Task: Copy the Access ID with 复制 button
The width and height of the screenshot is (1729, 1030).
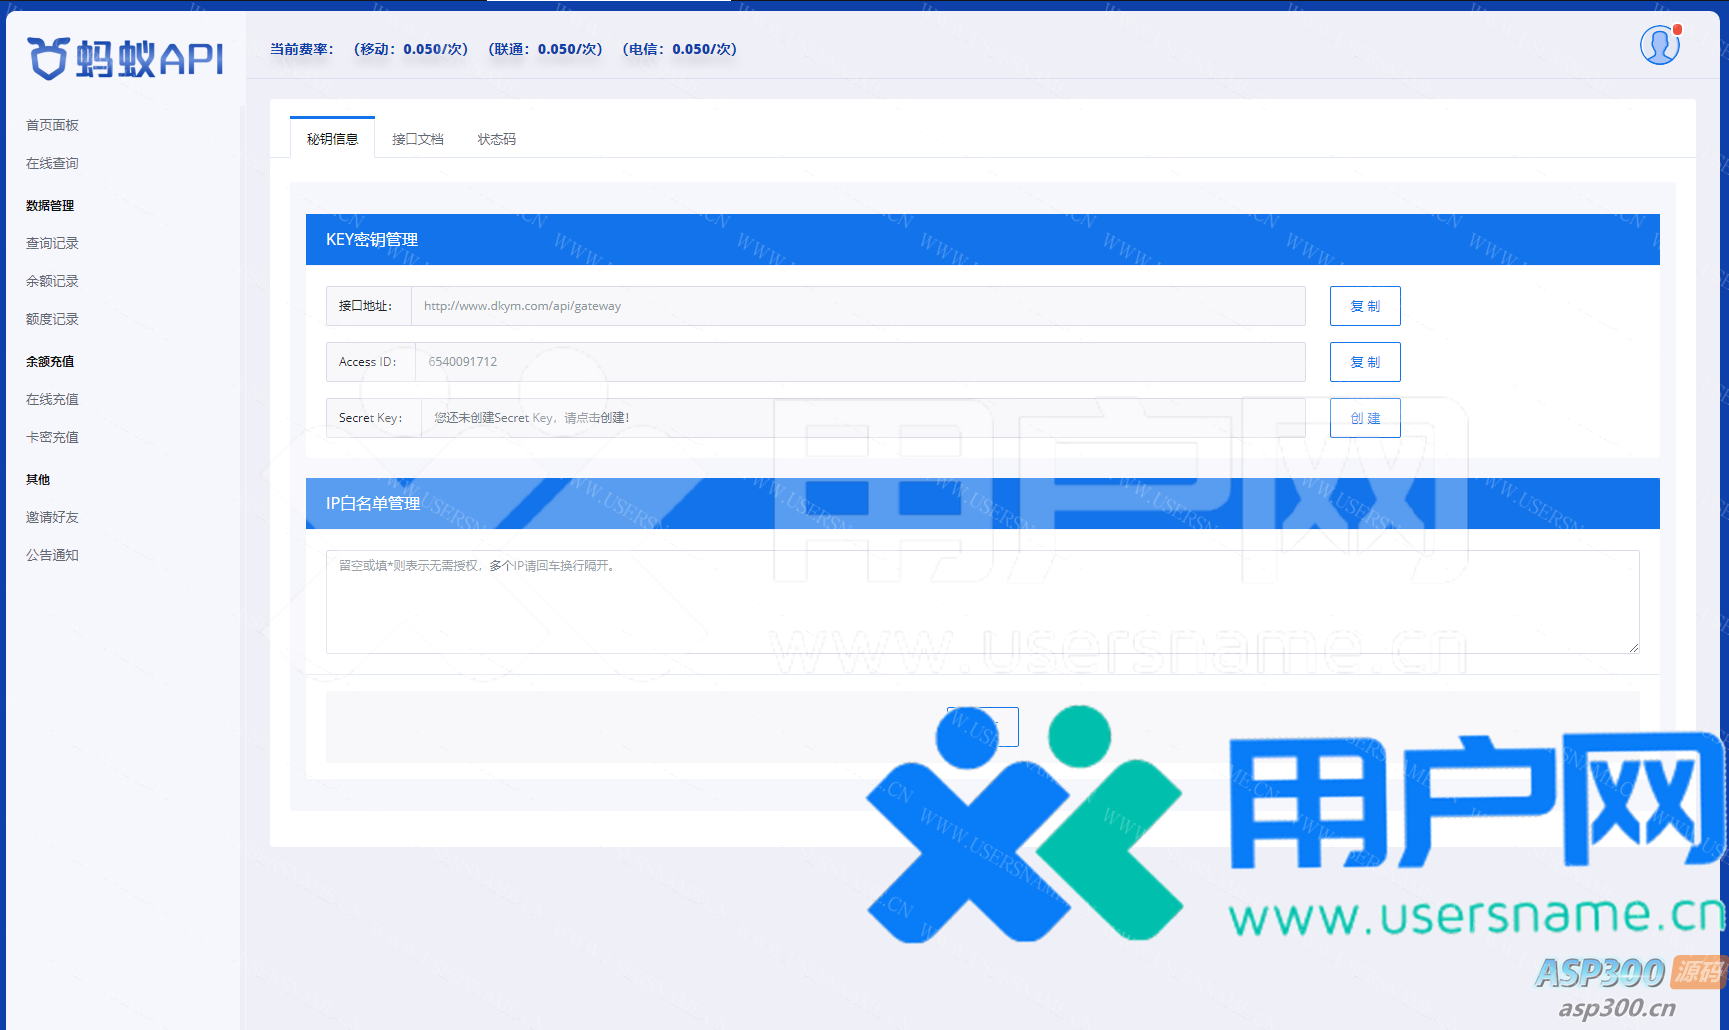Action: (x=1365, y=362)
